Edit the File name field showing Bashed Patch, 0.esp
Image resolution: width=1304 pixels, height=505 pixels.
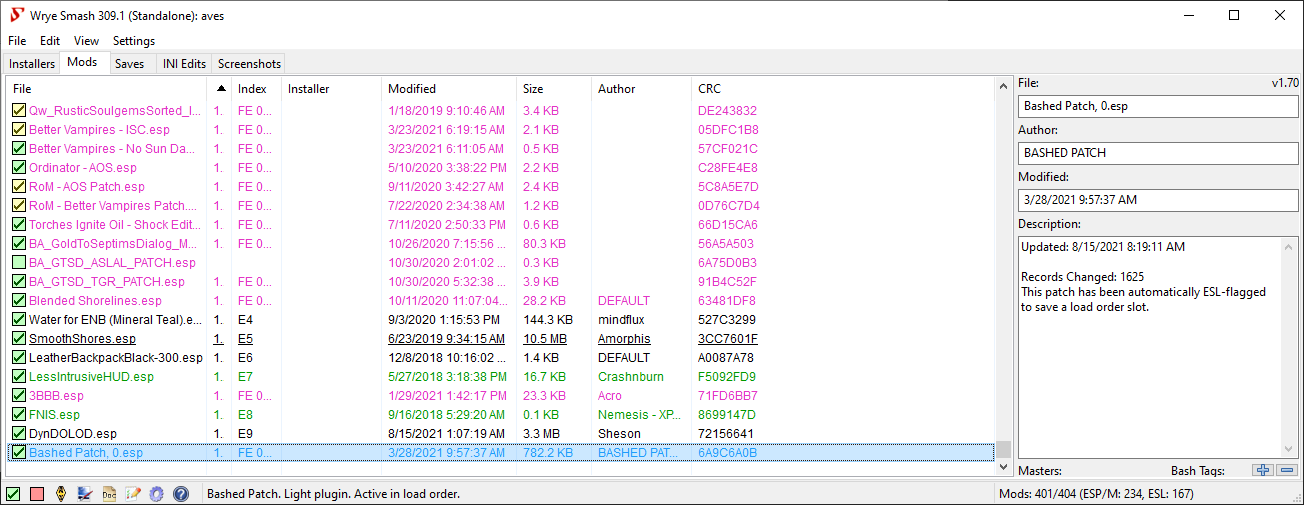(x=1157, y=106)
